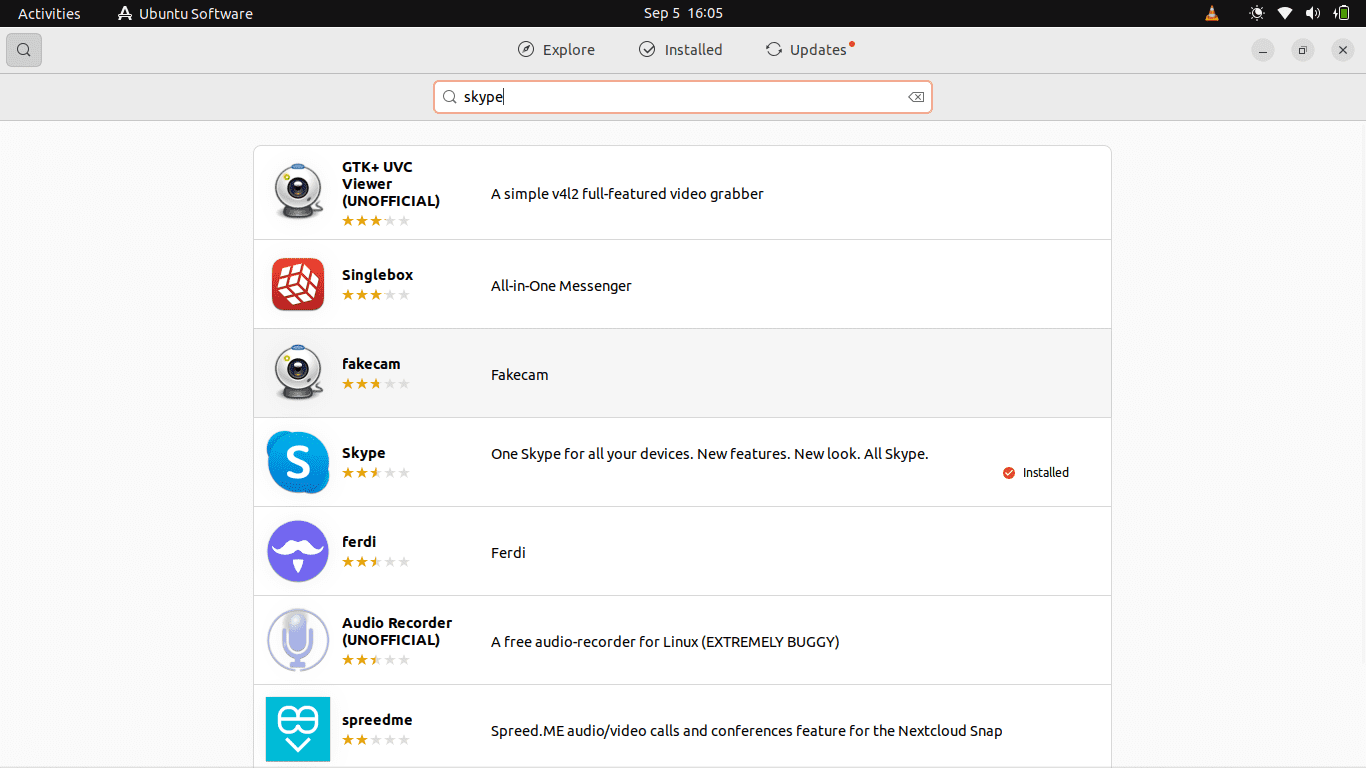Open the Wi-Fi network indicator
Viewport: 1366px width, 768px height.
tap(1285, 13)
